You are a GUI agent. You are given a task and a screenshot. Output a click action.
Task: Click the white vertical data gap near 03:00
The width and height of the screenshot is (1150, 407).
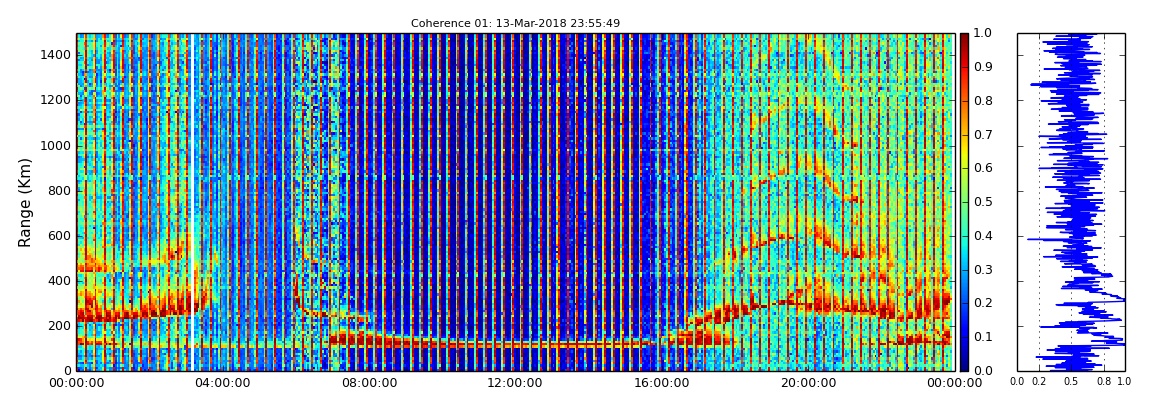(191, 202)
